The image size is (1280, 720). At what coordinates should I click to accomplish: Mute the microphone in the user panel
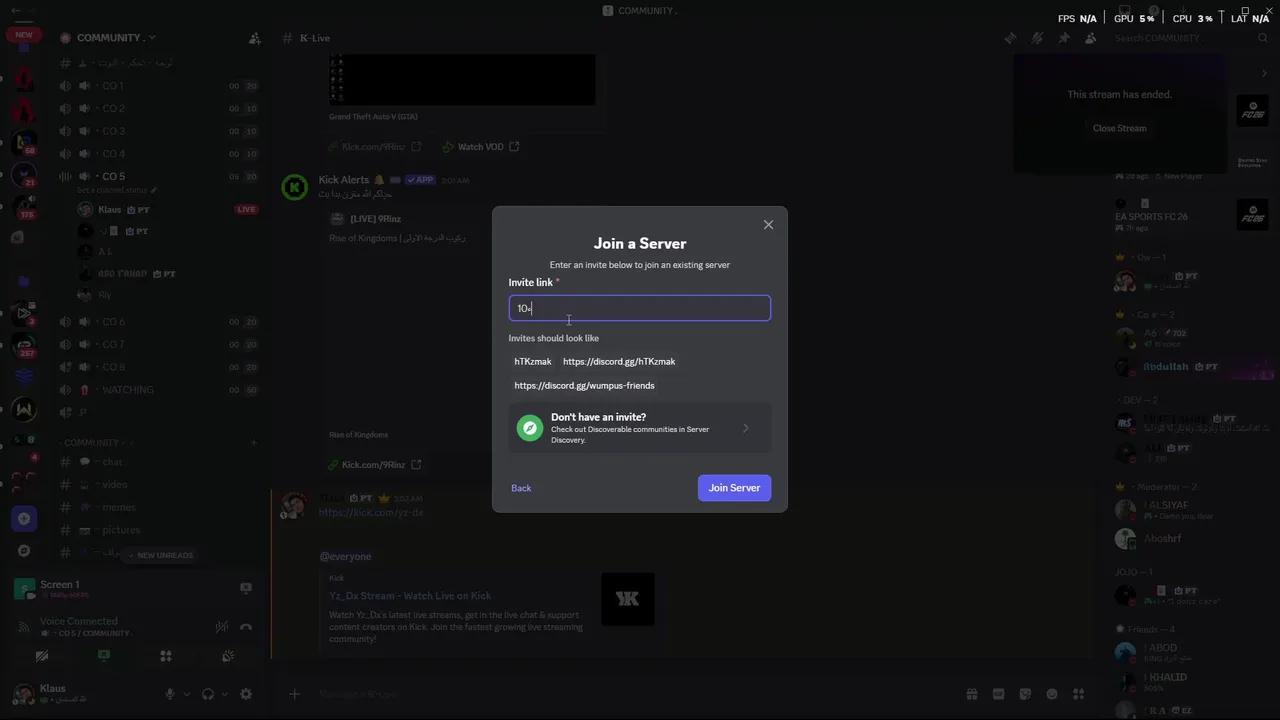click(x=170, y=694)
